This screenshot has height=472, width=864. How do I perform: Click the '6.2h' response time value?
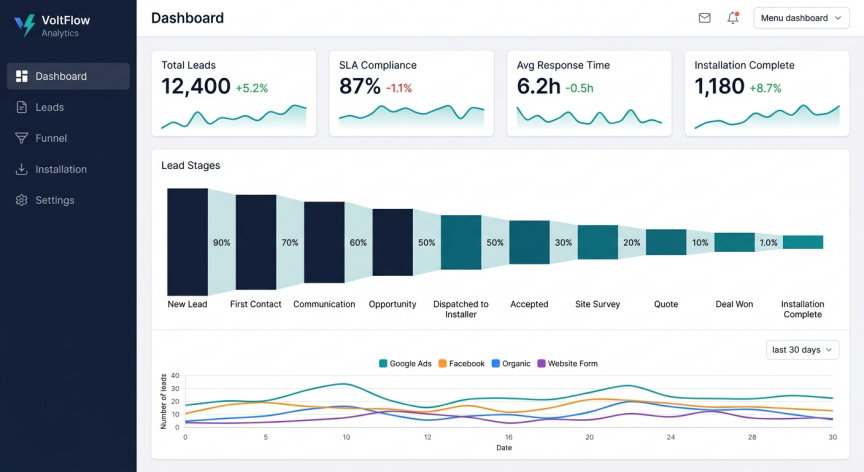[538, 86]
